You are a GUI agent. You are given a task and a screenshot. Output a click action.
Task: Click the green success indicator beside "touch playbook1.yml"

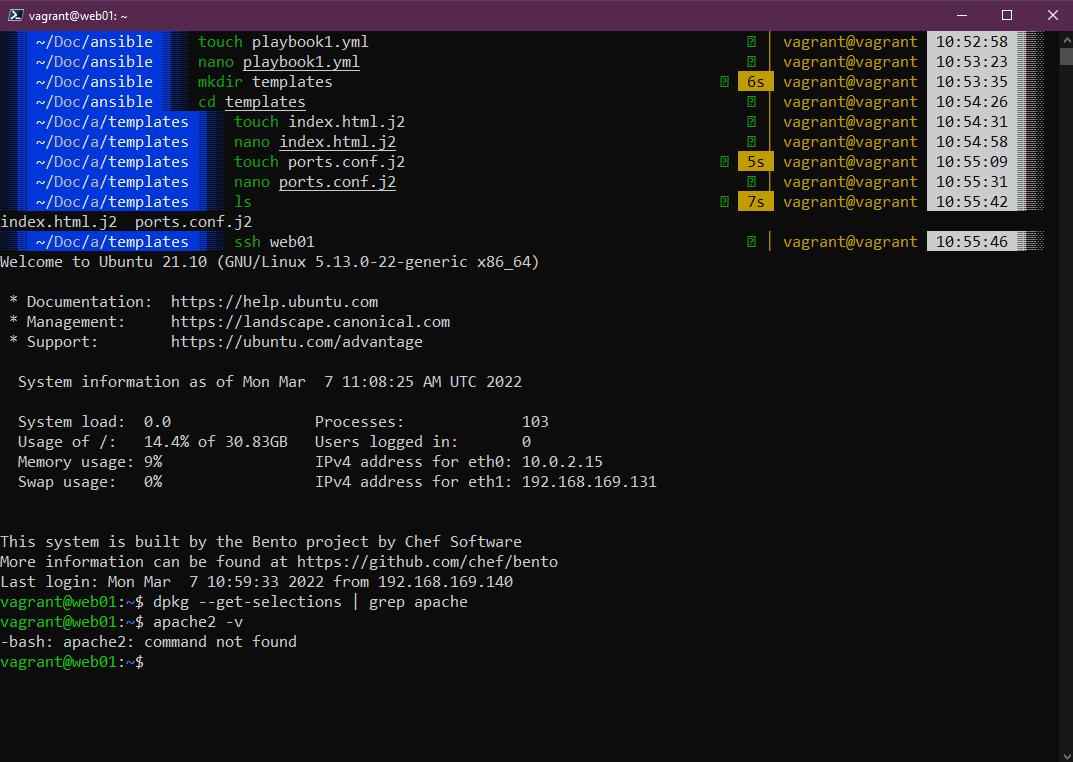pyautogui.click(x=750, y=41)
